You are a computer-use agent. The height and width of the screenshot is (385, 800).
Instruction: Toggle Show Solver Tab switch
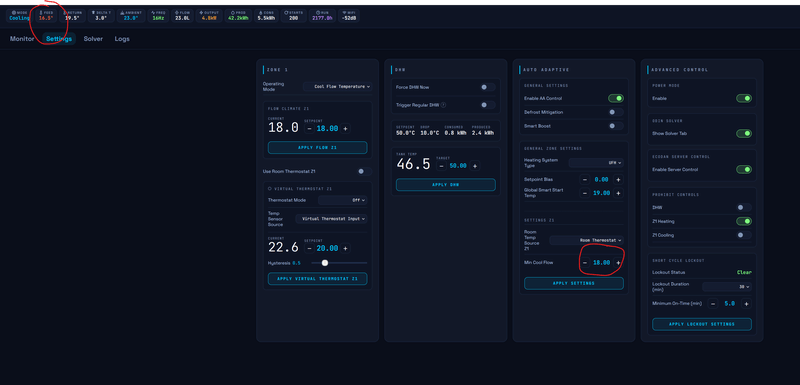744,134
